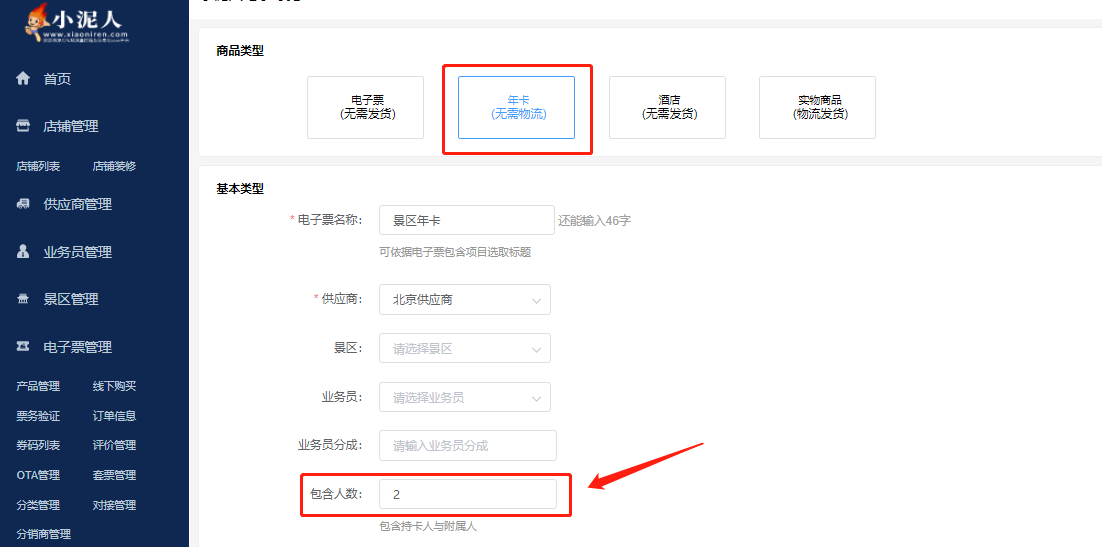Select the 电子票 product type card
The width and height of the screenshot is (1102, 547).
coord(365,107)
